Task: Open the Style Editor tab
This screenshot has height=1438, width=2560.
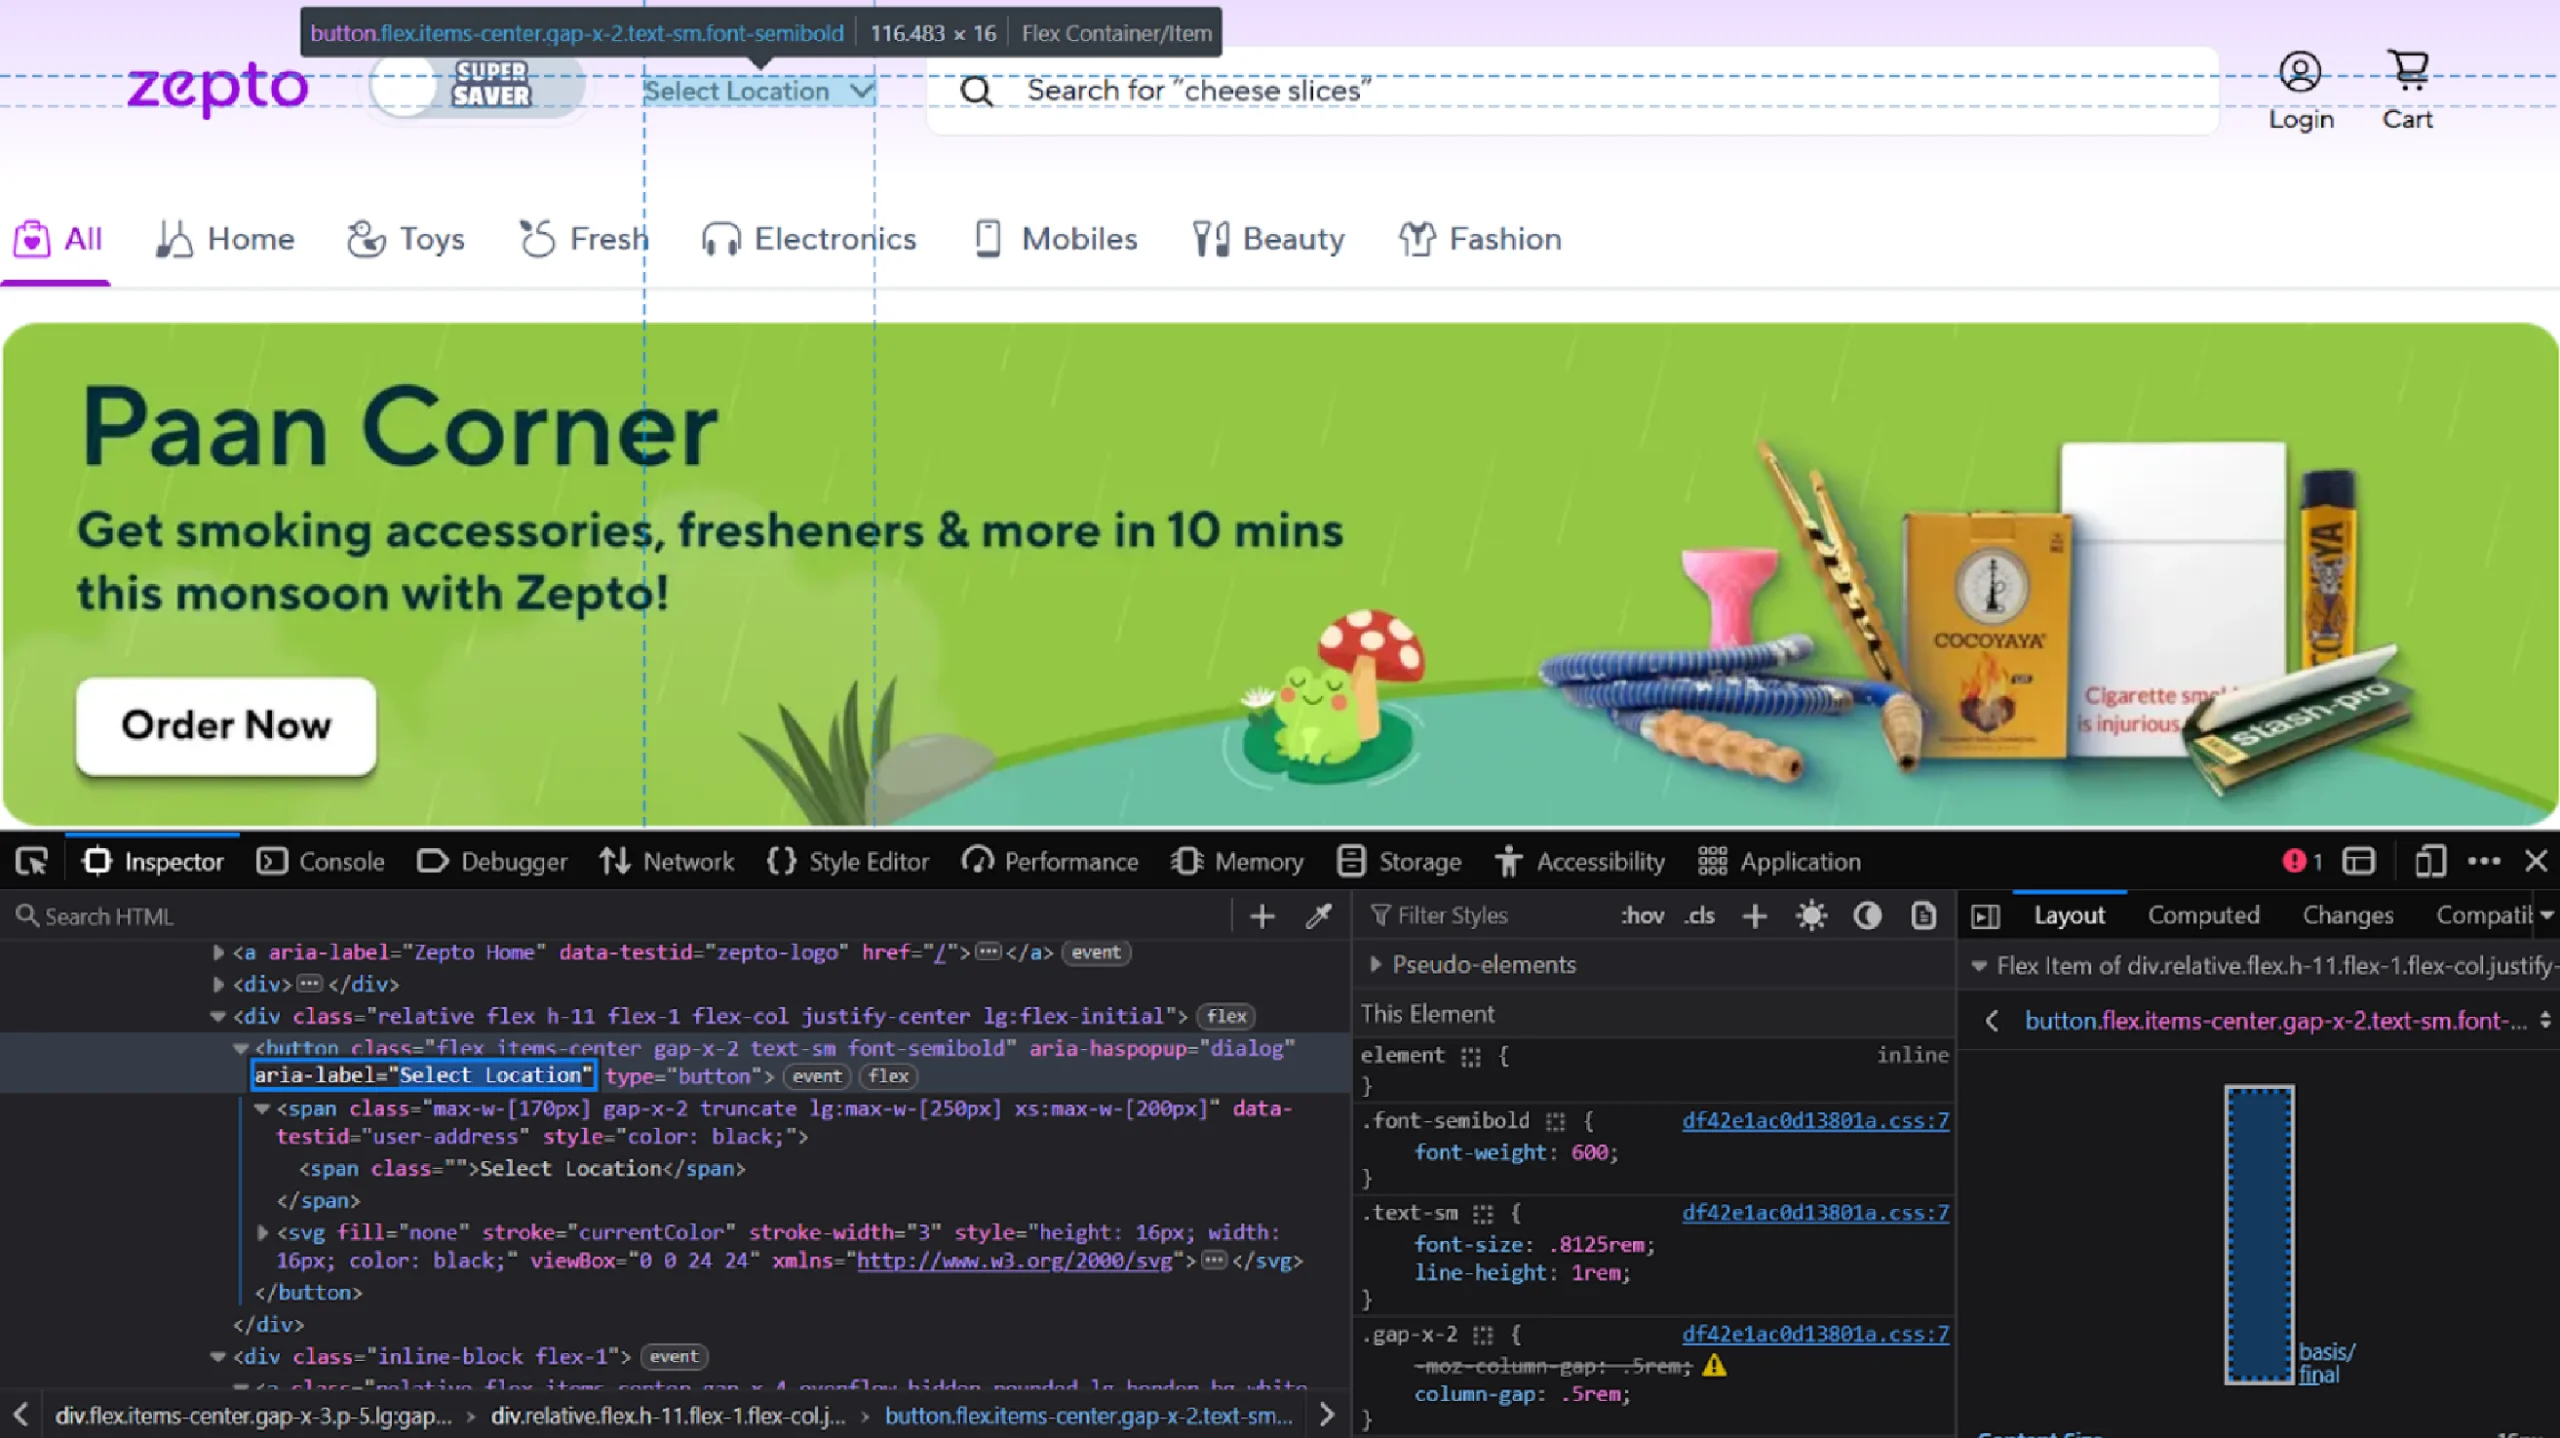Action: (848, 861)
